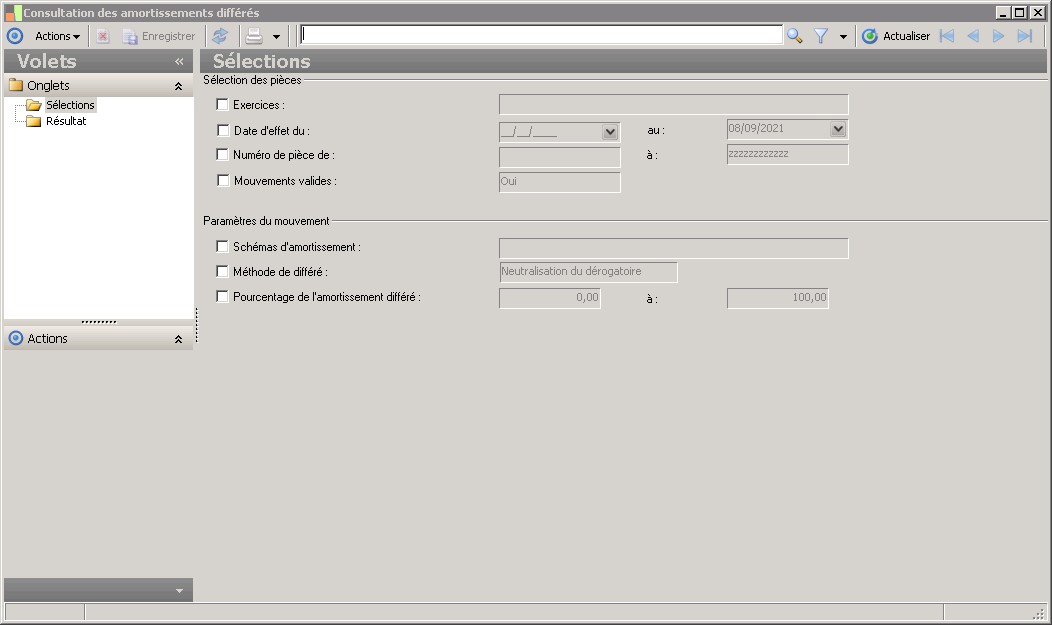
Task: Click the refresh arrows toolbar icon
Action: pos(220,36)
